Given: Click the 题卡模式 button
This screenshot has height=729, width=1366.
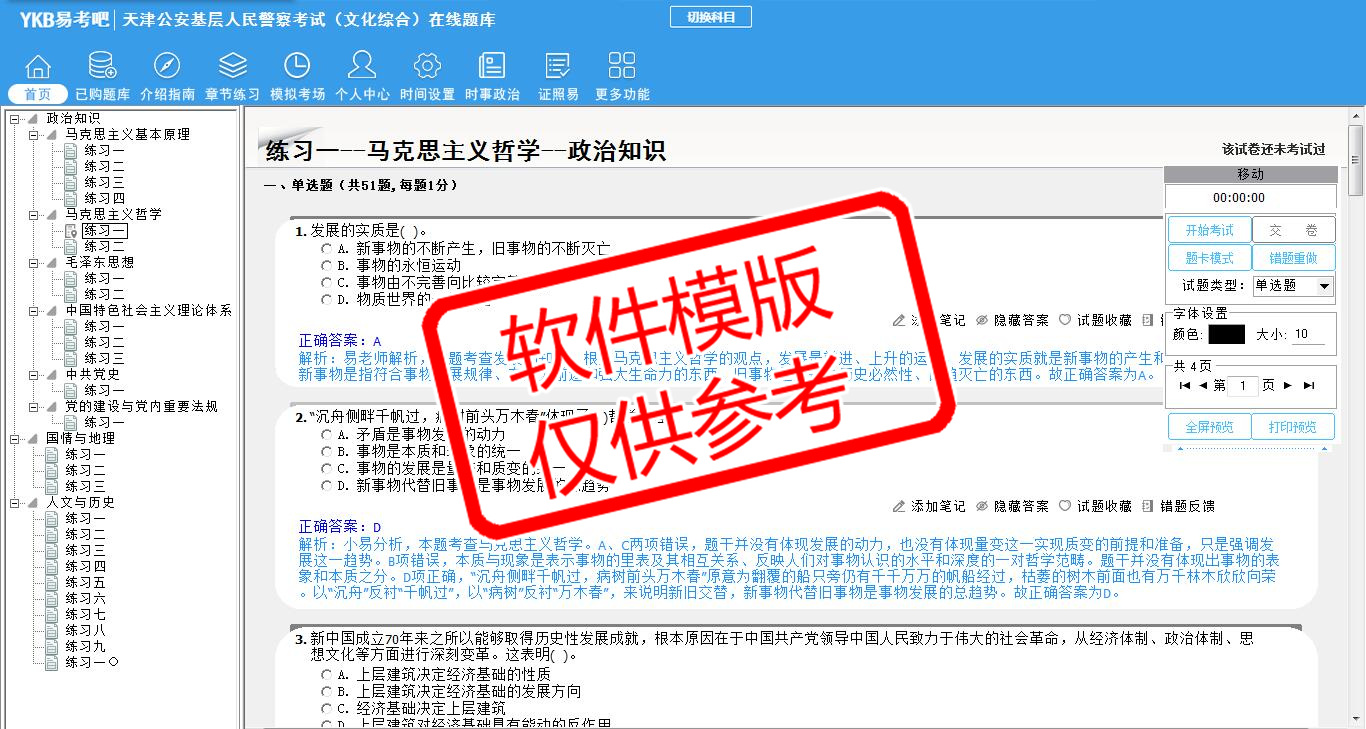Looking at the screenshot, I should [1209, 258].
